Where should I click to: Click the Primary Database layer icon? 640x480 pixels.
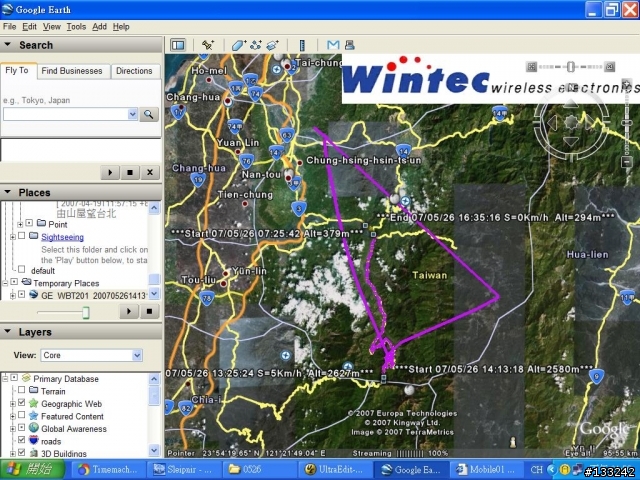pos(27,378)
